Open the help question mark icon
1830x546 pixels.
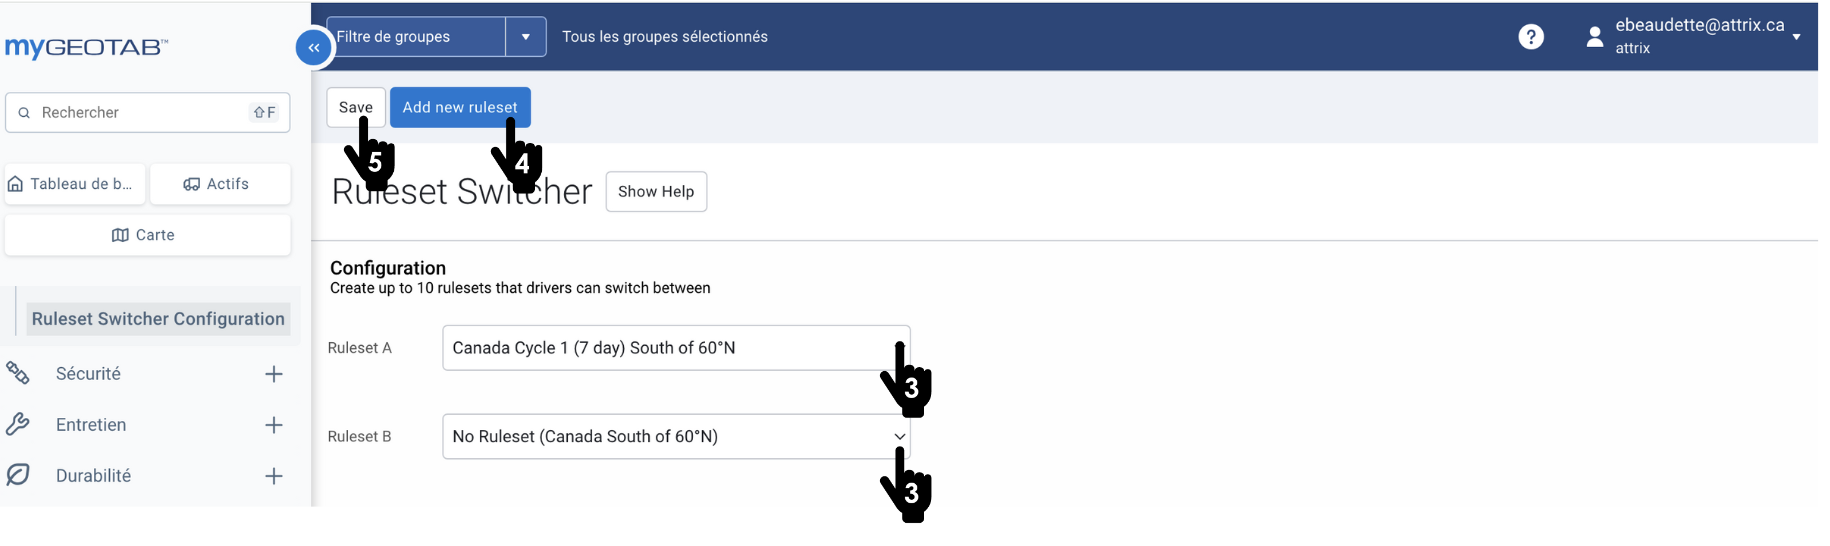1530,37
